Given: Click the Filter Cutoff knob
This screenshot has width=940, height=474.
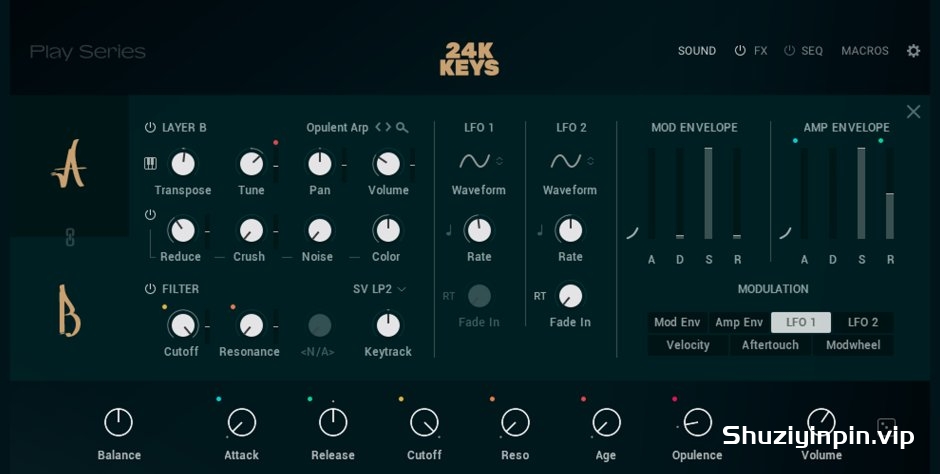Looking at the screenshot, I should click(x=183, y=325).
